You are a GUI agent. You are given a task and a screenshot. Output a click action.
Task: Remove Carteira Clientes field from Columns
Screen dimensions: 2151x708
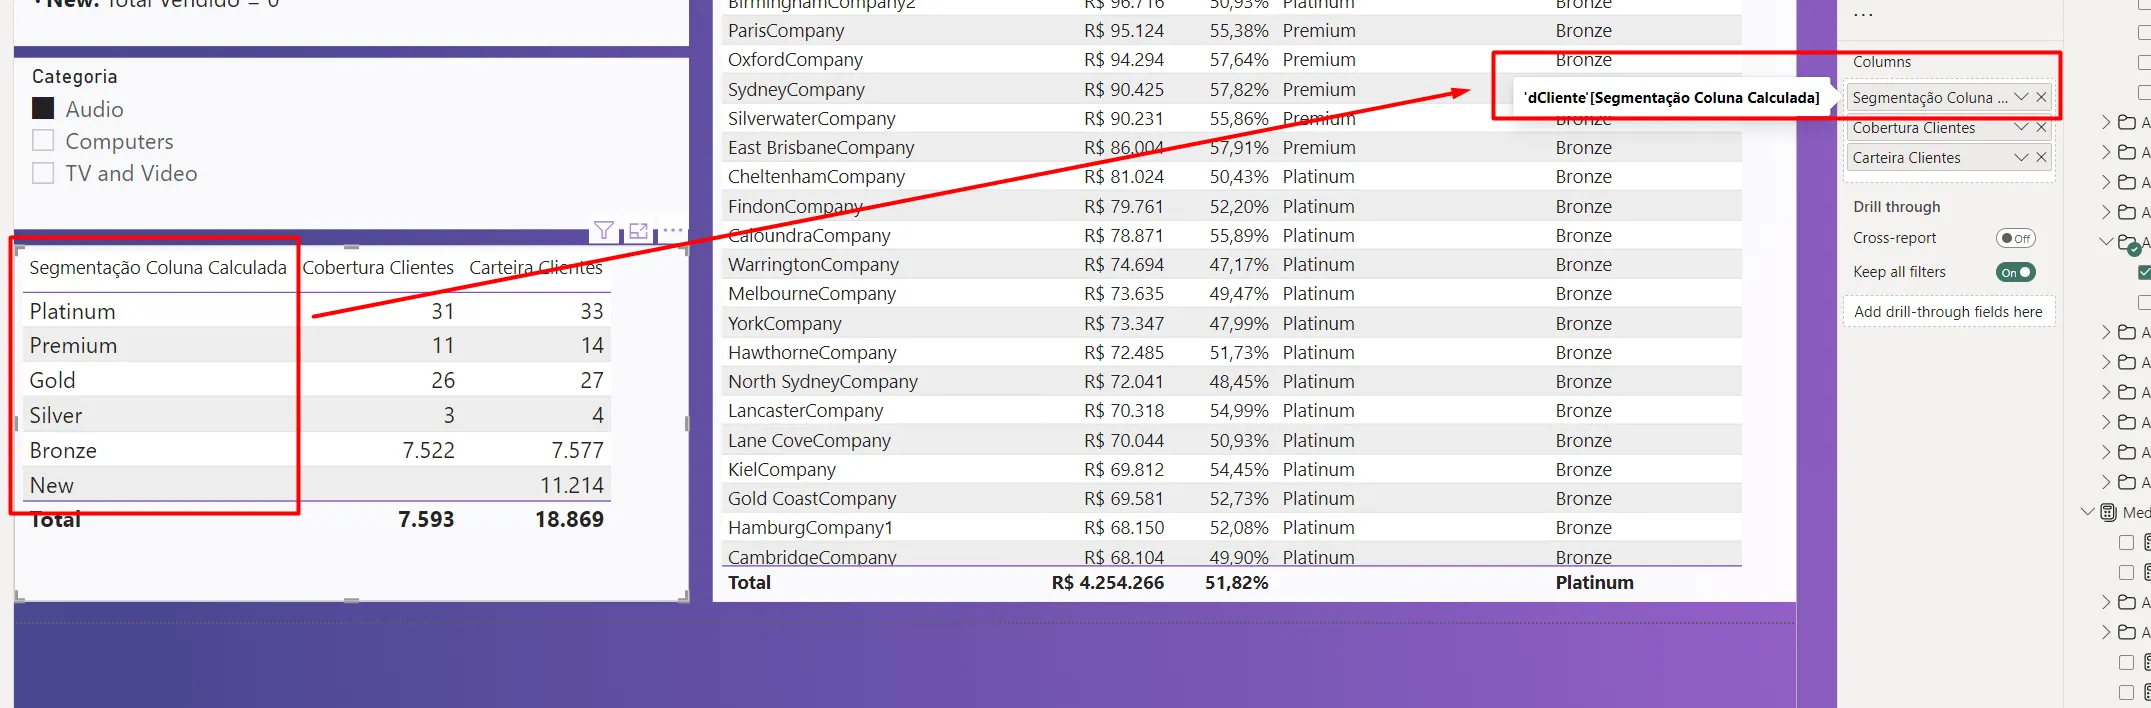click(2041, 158)
